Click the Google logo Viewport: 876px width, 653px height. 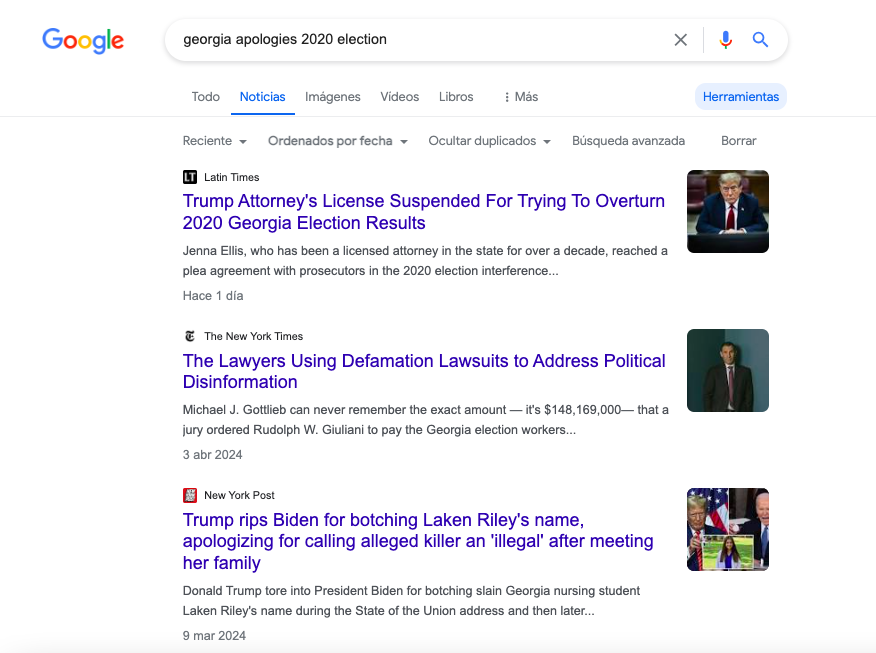(83, 40)
